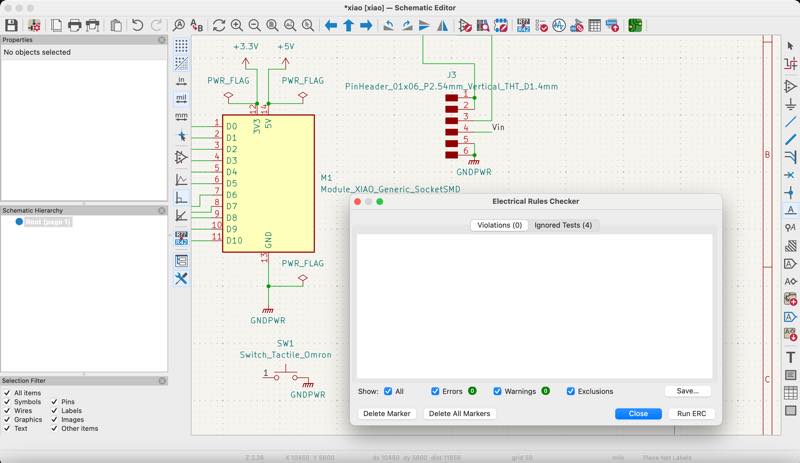Open Symbol Fields Table editor

tap(594, 25)
